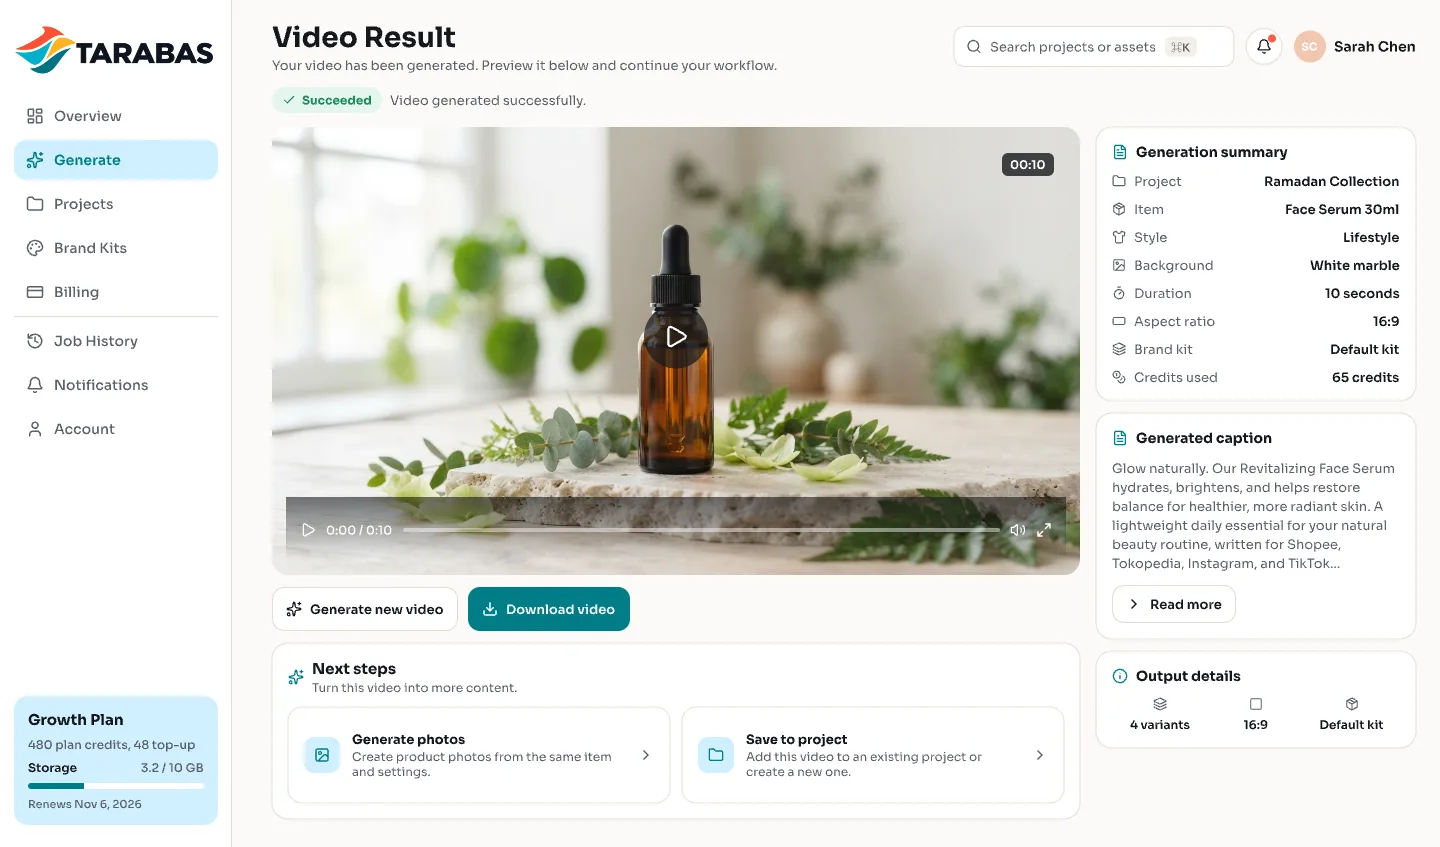Click the 00:10 duration badge on the video
This screenshot has width=1440, height=847.
tap(1028, 165)
